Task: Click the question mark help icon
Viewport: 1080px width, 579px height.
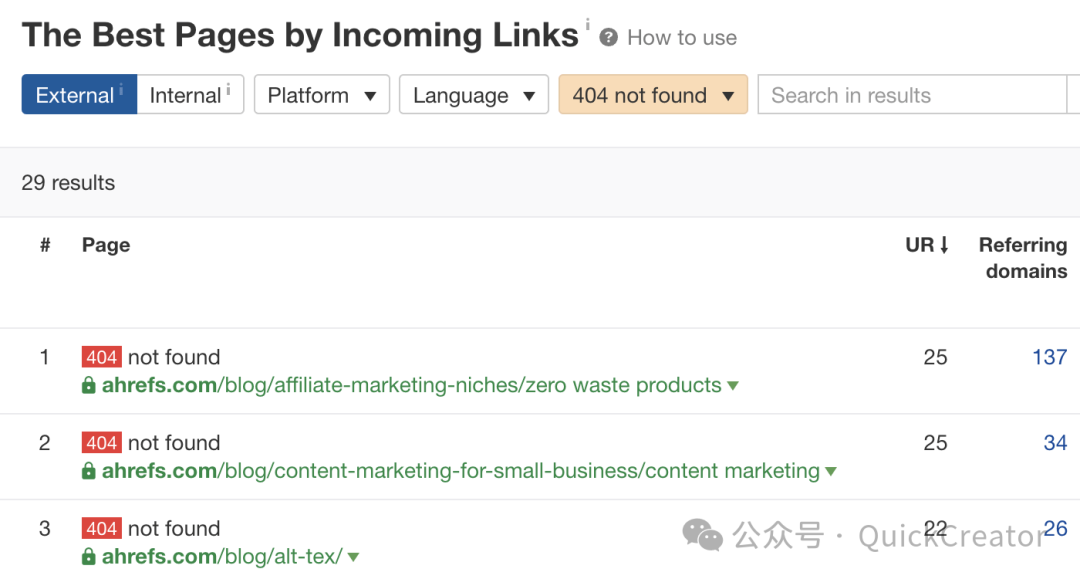Action: coord(608,38)
